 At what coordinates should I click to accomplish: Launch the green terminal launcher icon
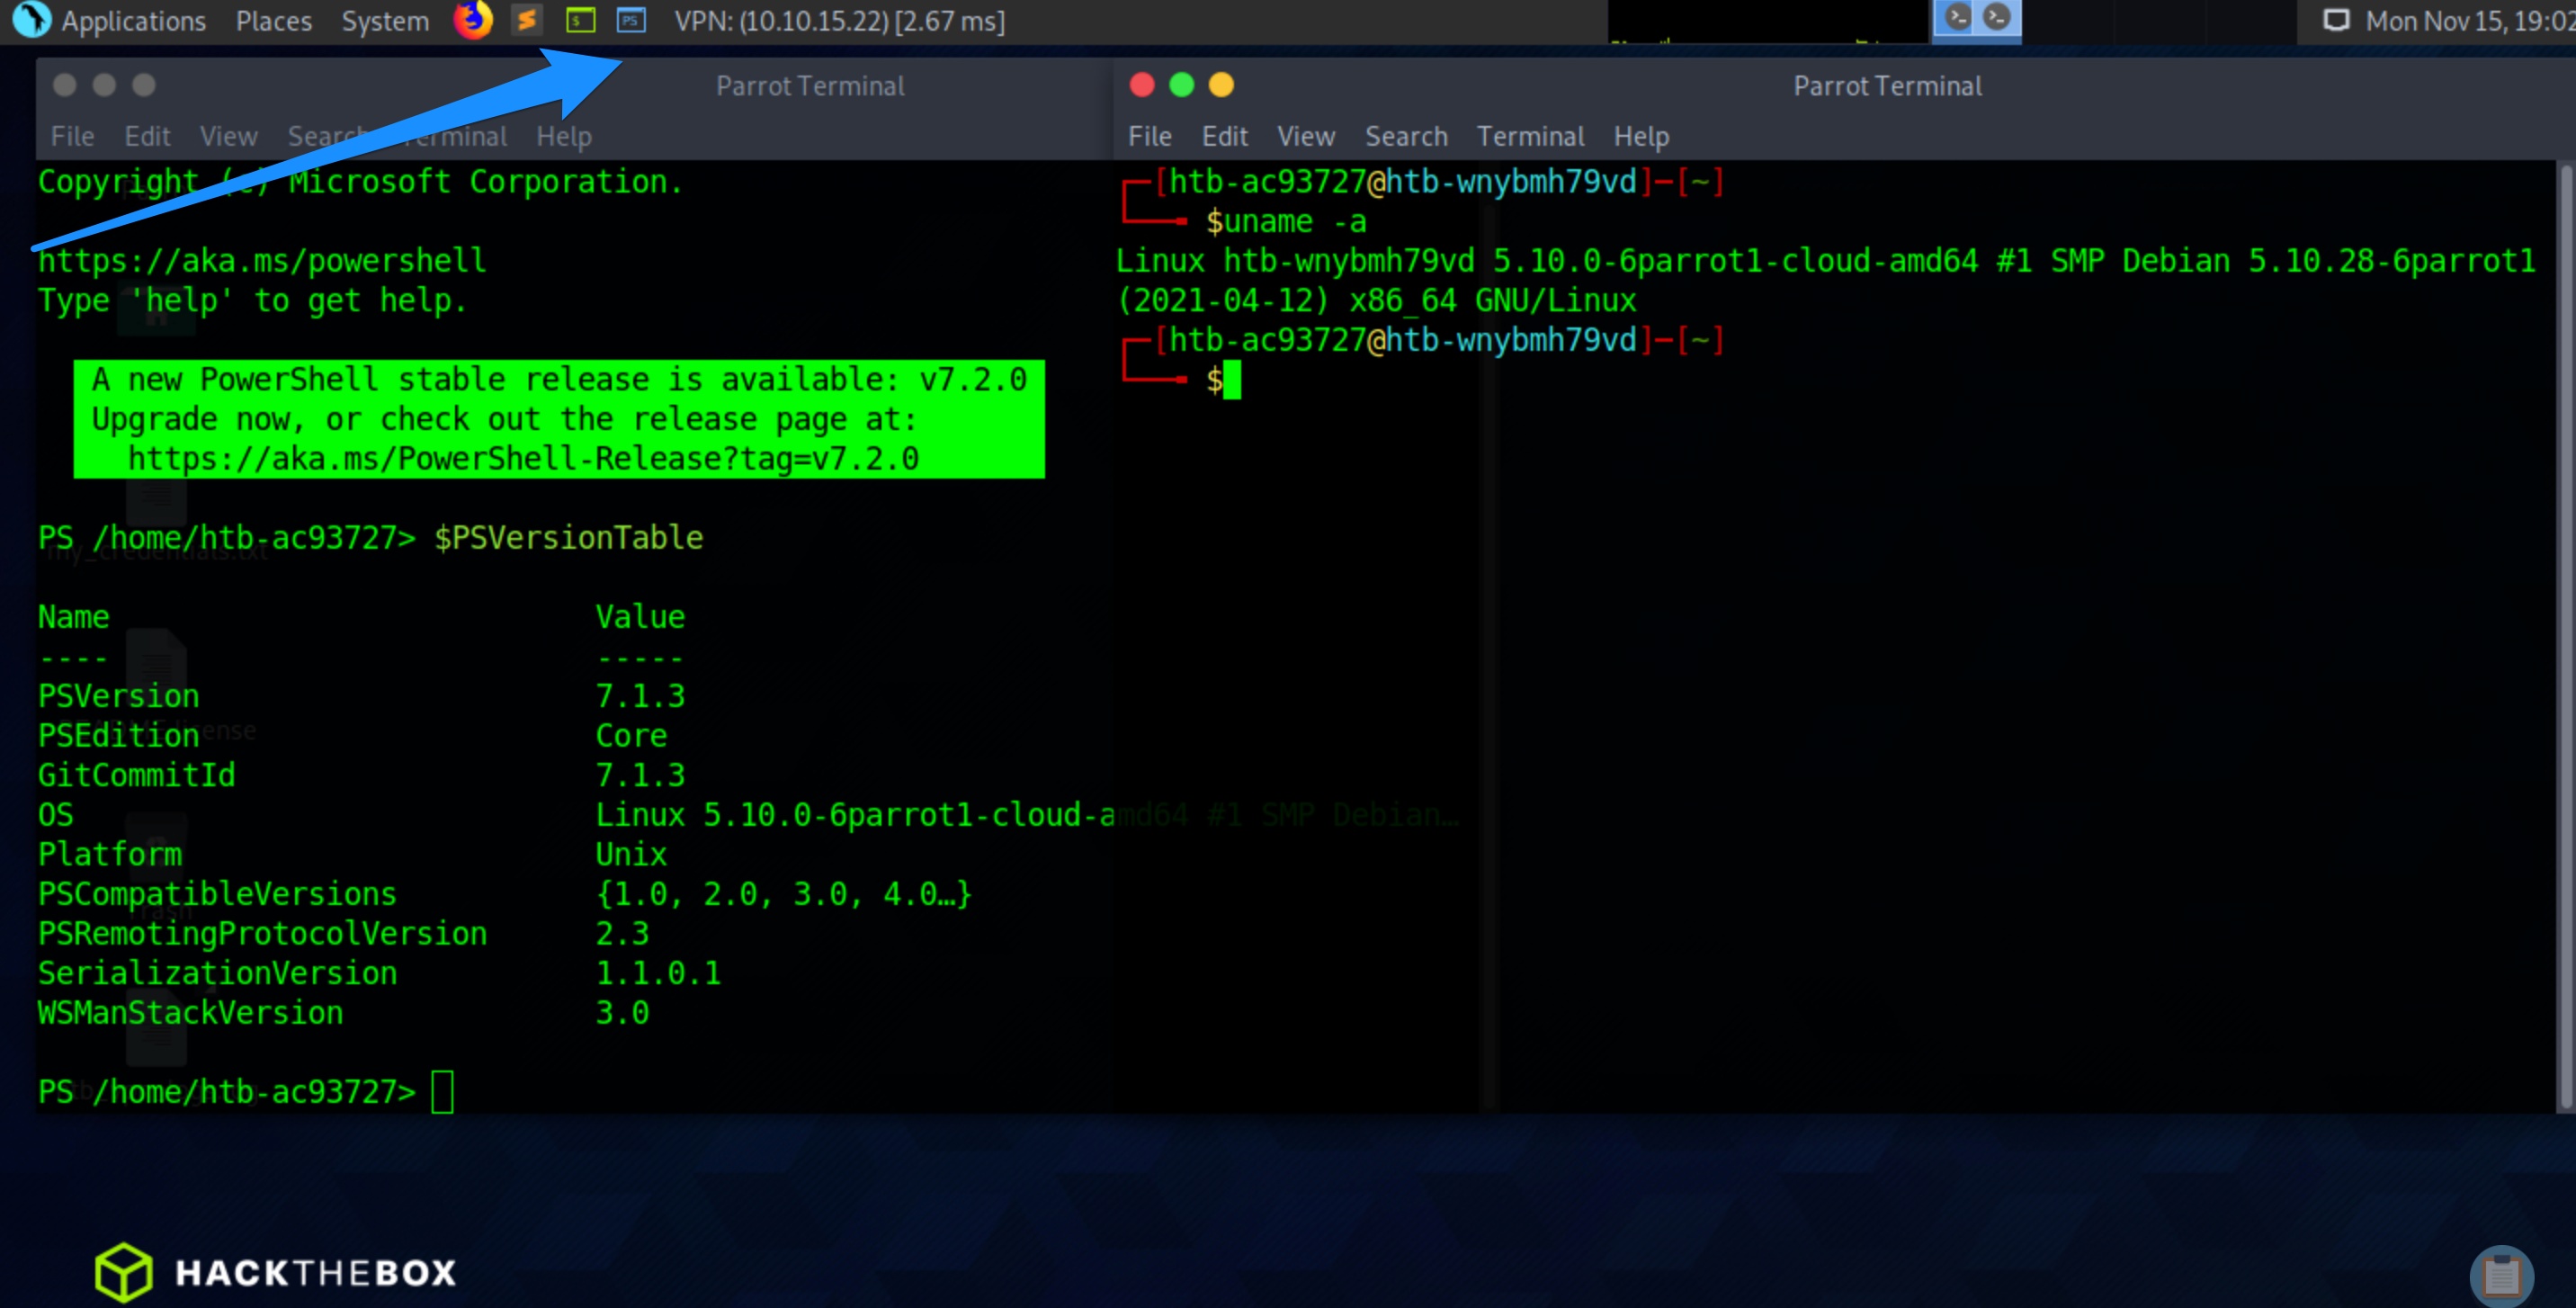click(x=580, y=20)
